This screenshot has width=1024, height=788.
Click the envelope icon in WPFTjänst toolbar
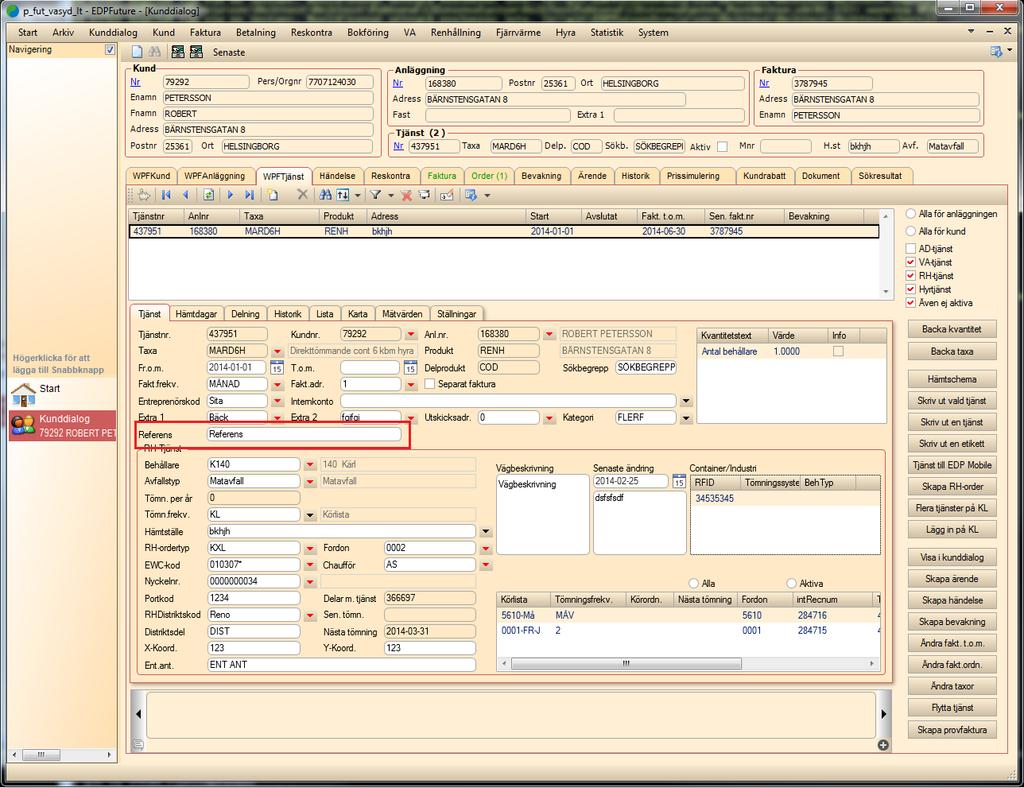pyautogui.click(x=447, y=195)
